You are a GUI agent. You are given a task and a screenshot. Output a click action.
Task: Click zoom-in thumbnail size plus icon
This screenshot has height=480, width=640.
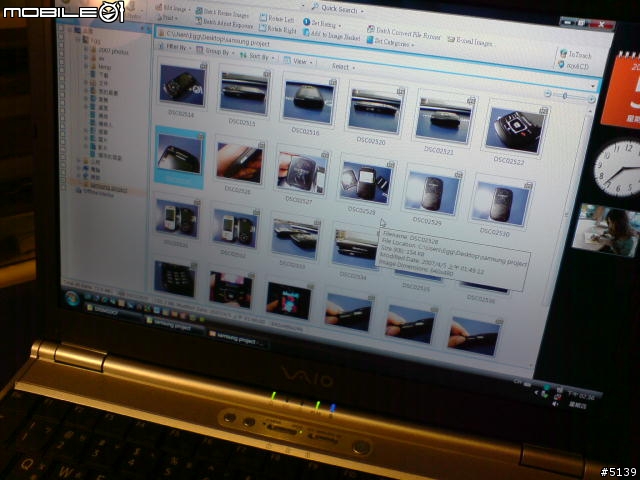[591, 99]
